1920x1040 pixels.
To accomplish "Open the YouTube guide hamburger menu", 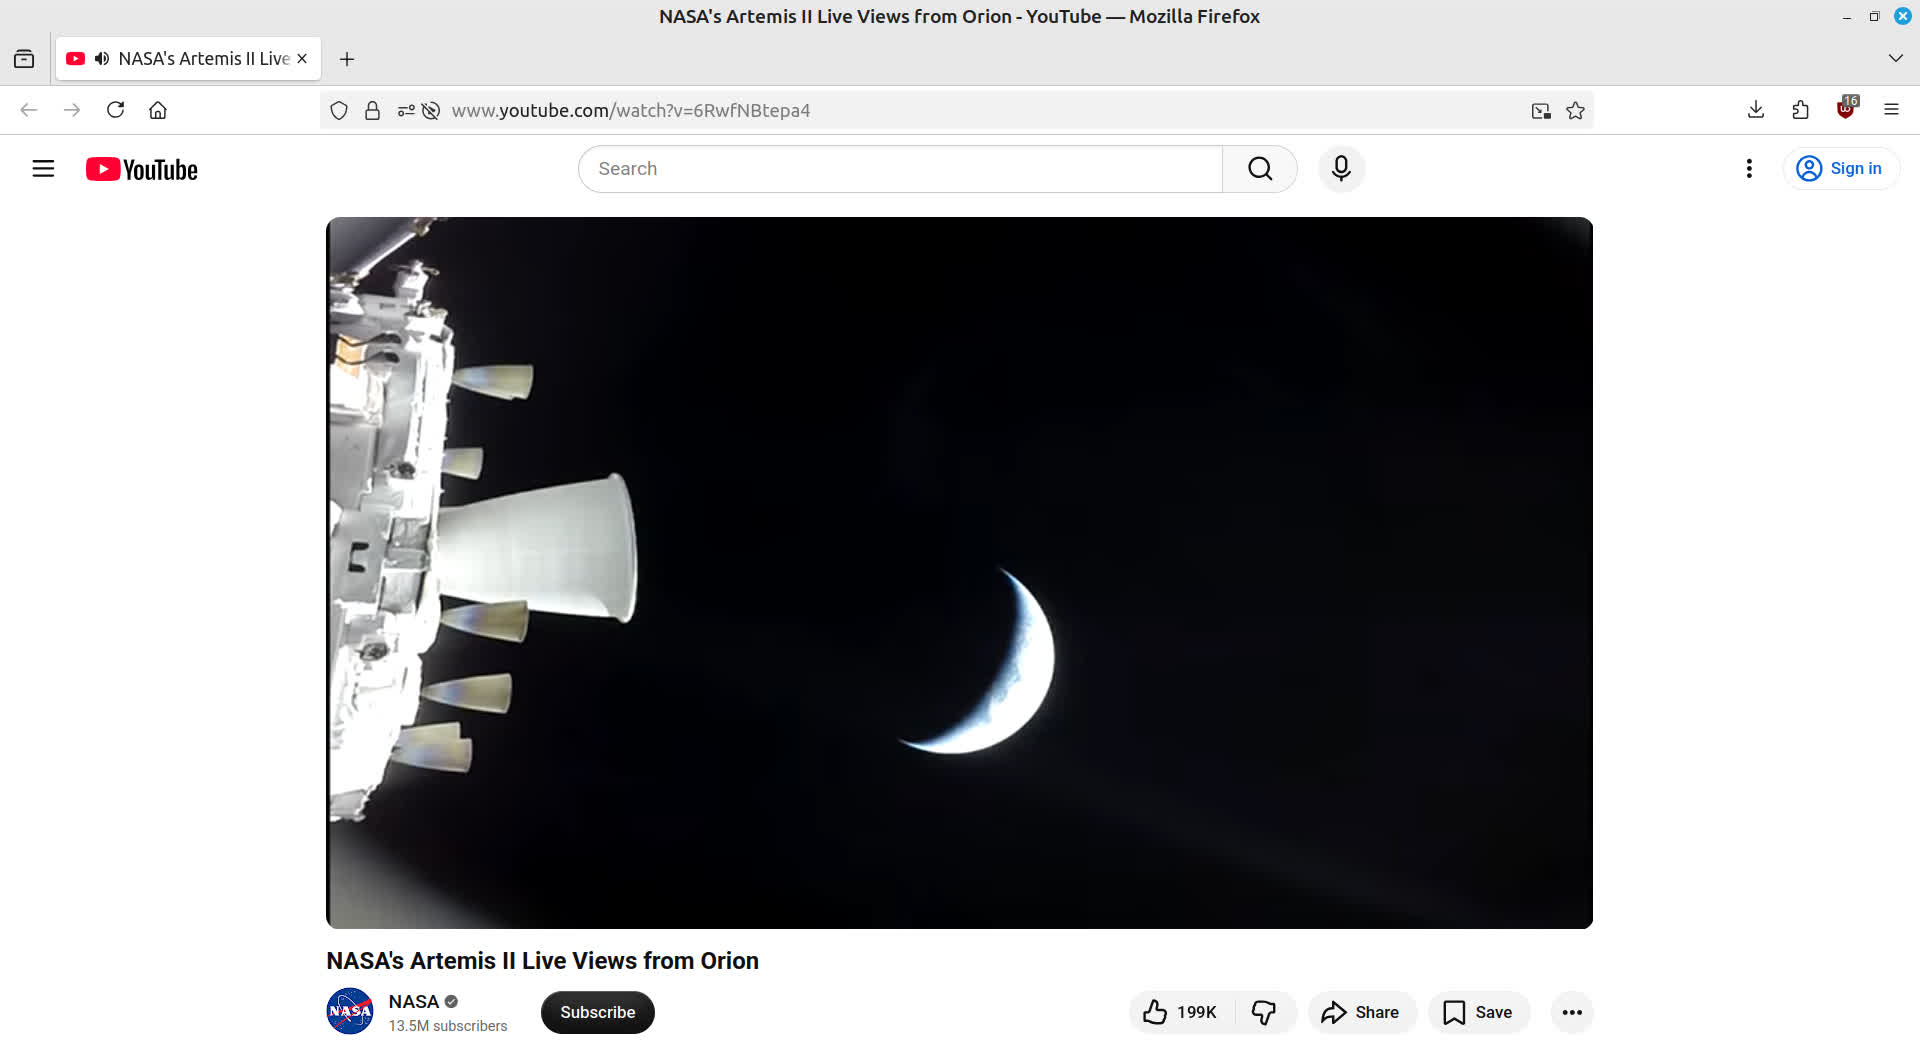I will pyautogui.click(x=43, y=169).
